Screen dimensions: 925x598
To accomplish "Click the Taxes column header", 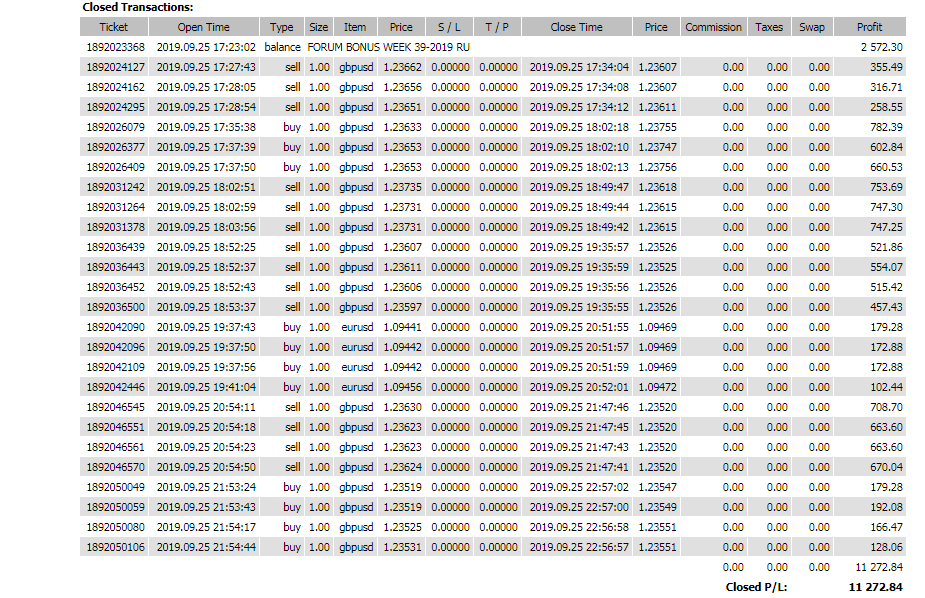I will (x=769, y=27).
